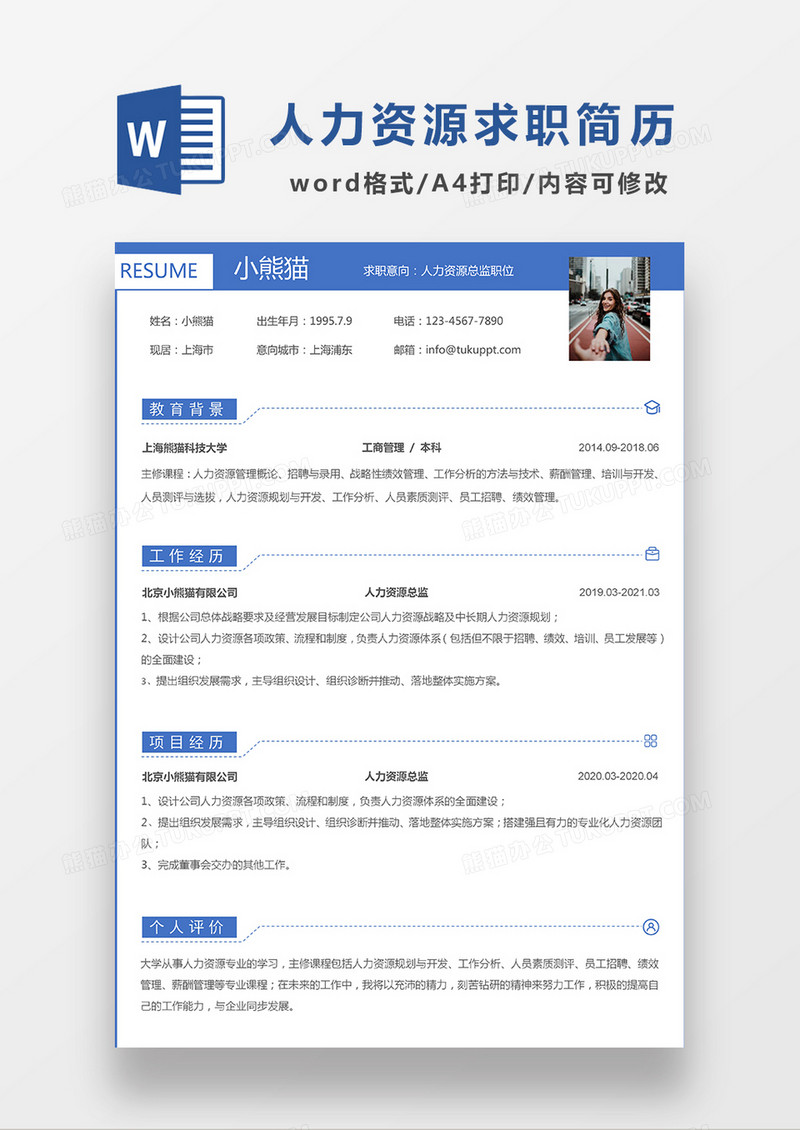Click 人力资源总监 under 项目经历
Viewport: 800px width, 1130px height.
(396, 776)
